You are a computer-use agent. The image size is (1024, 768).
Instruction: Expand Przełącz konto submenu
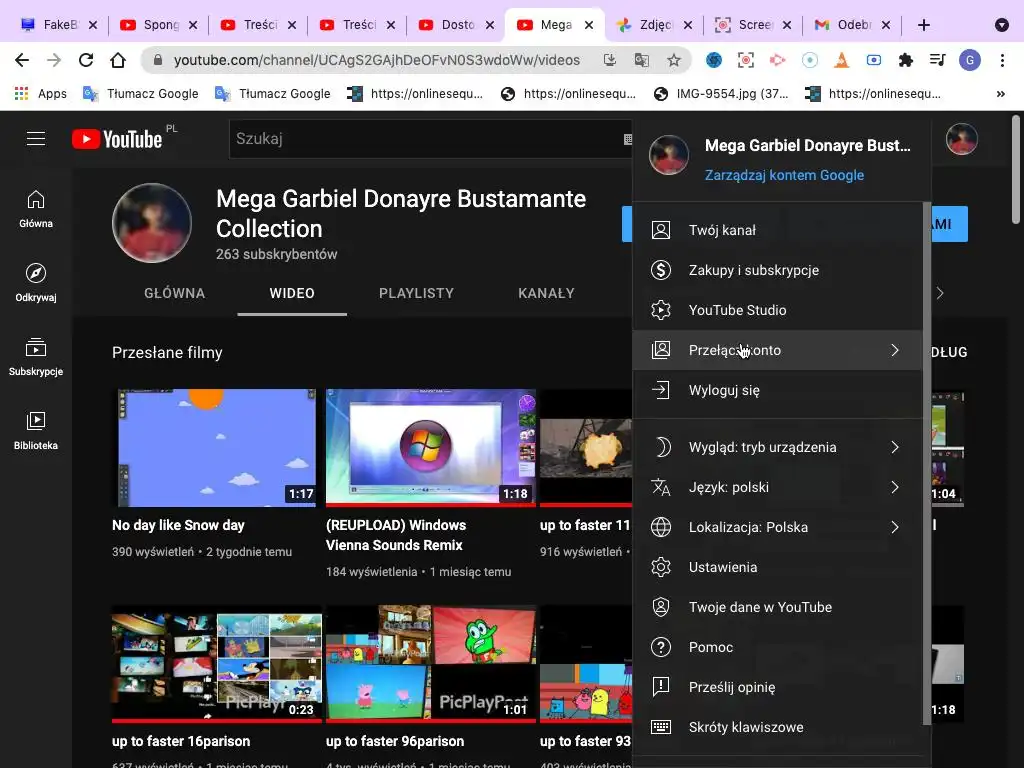[777, 350]
